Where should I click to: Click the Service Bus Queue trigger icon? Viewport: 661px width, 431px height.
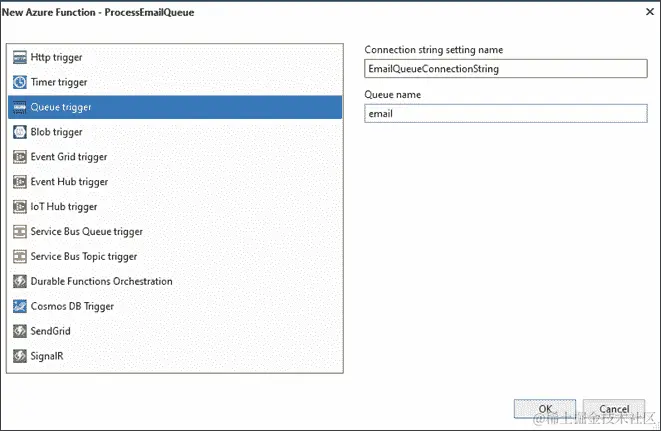pyautogui.click(x=19, y=232)
